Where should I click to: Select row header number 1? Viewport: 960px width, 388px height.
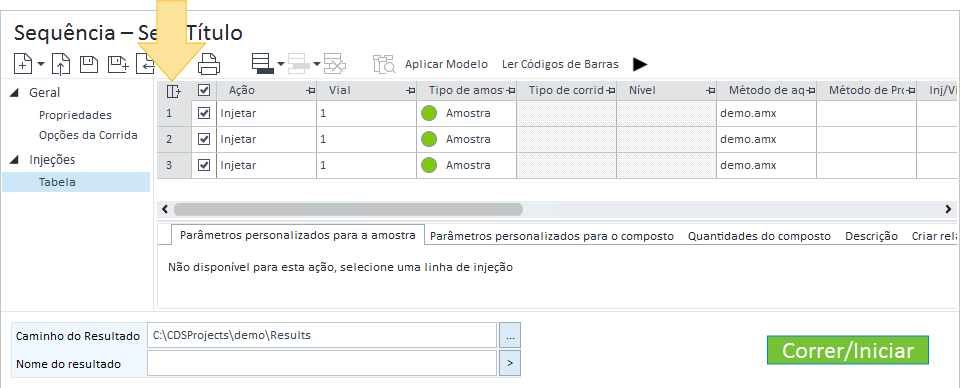(174, 114)
